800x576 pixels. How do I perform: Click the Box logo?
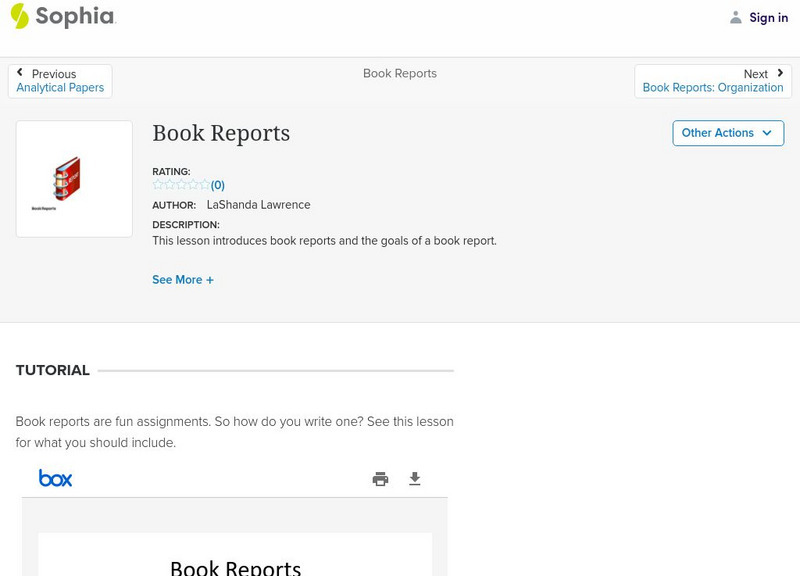tap(55, 478)
